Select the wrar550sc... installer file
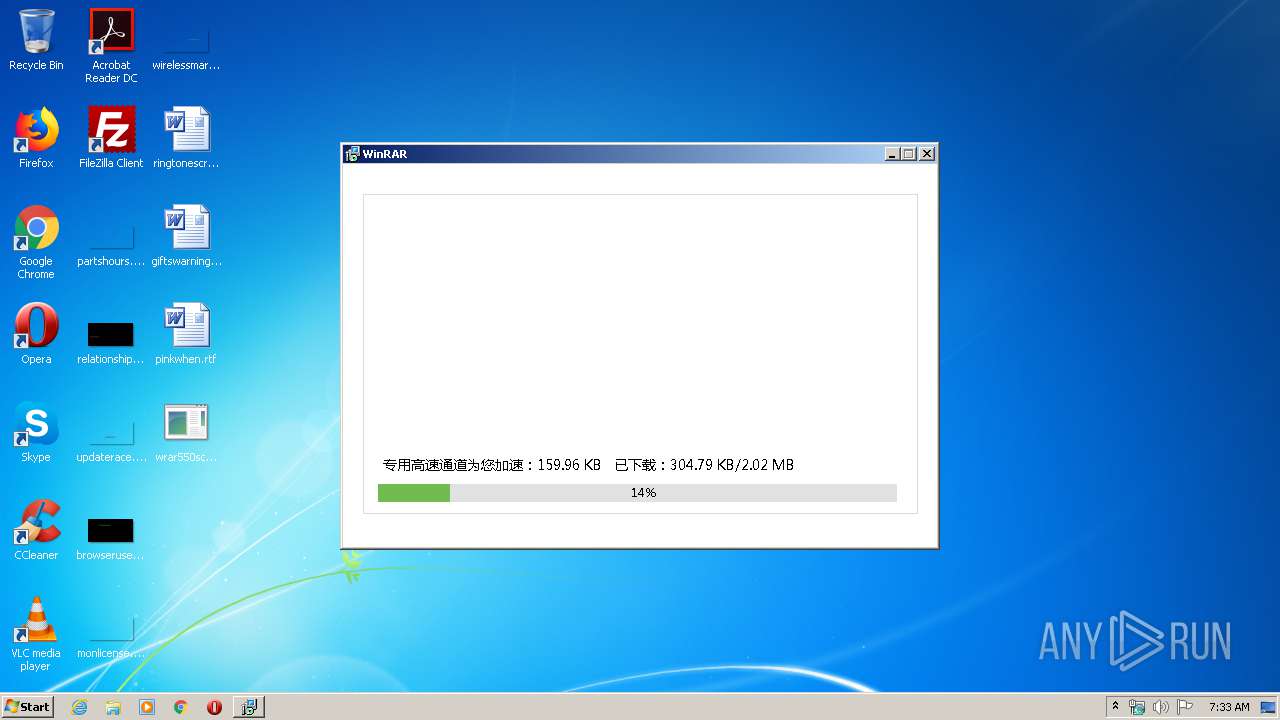 (x=186, y=432)
